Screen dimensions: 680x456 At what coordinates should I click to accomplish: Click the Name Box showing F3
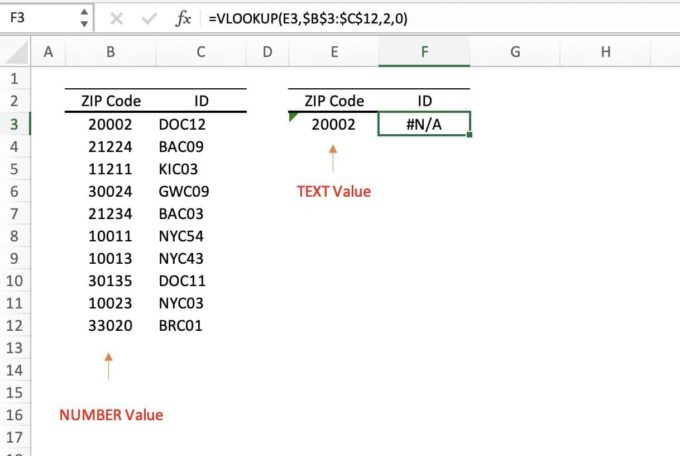(38, 18)
